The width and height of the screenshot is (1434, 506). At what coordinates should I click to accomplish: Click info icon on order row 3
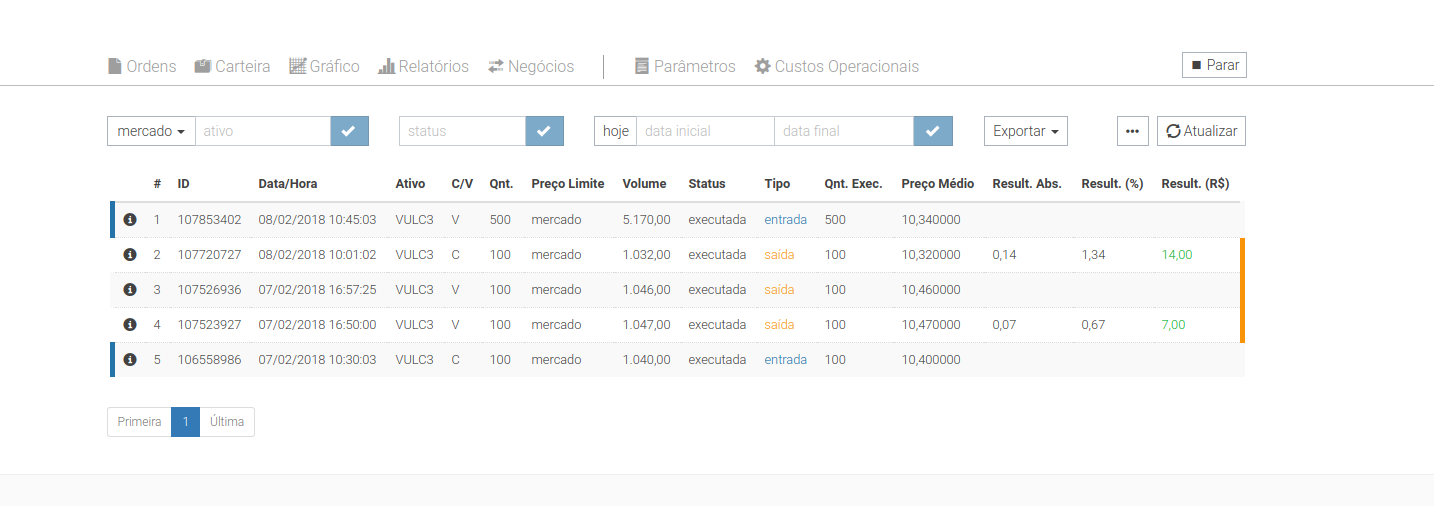[x=129, y=289]
